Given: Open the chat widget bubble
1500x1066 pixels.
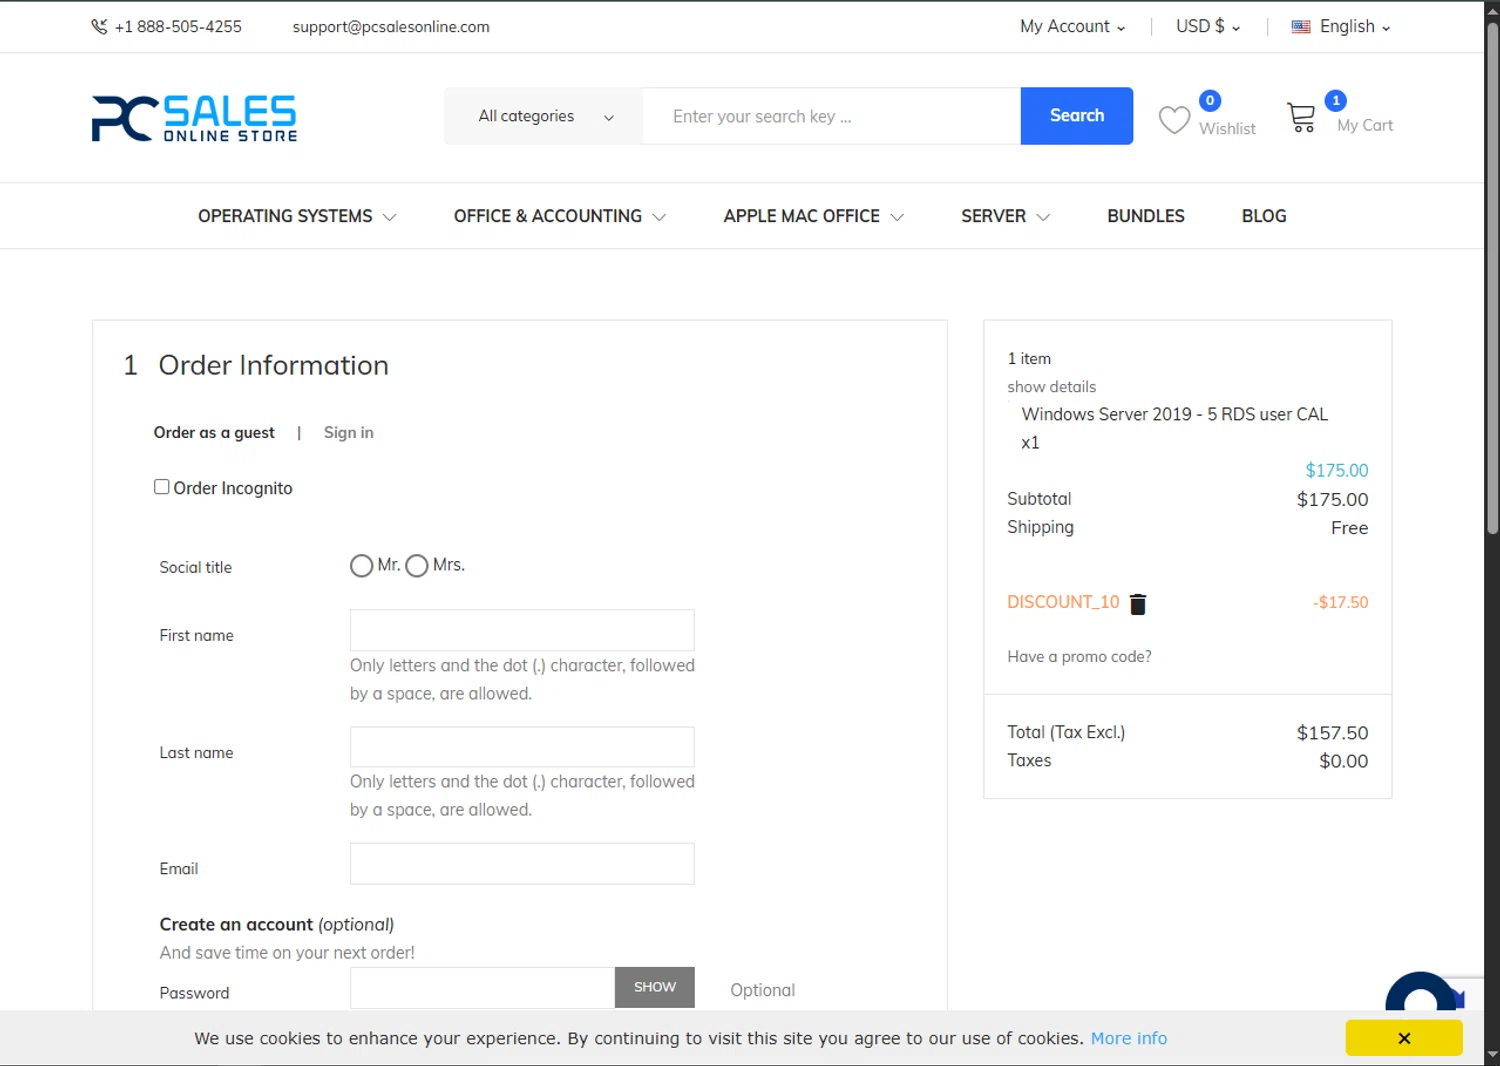Looking at the screenshot, I should 1420,992.
